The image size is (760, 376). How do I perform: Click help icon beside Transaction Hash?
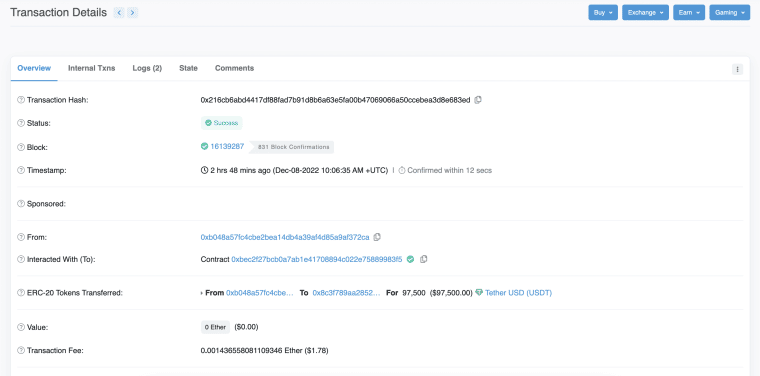tap(21, 100)
